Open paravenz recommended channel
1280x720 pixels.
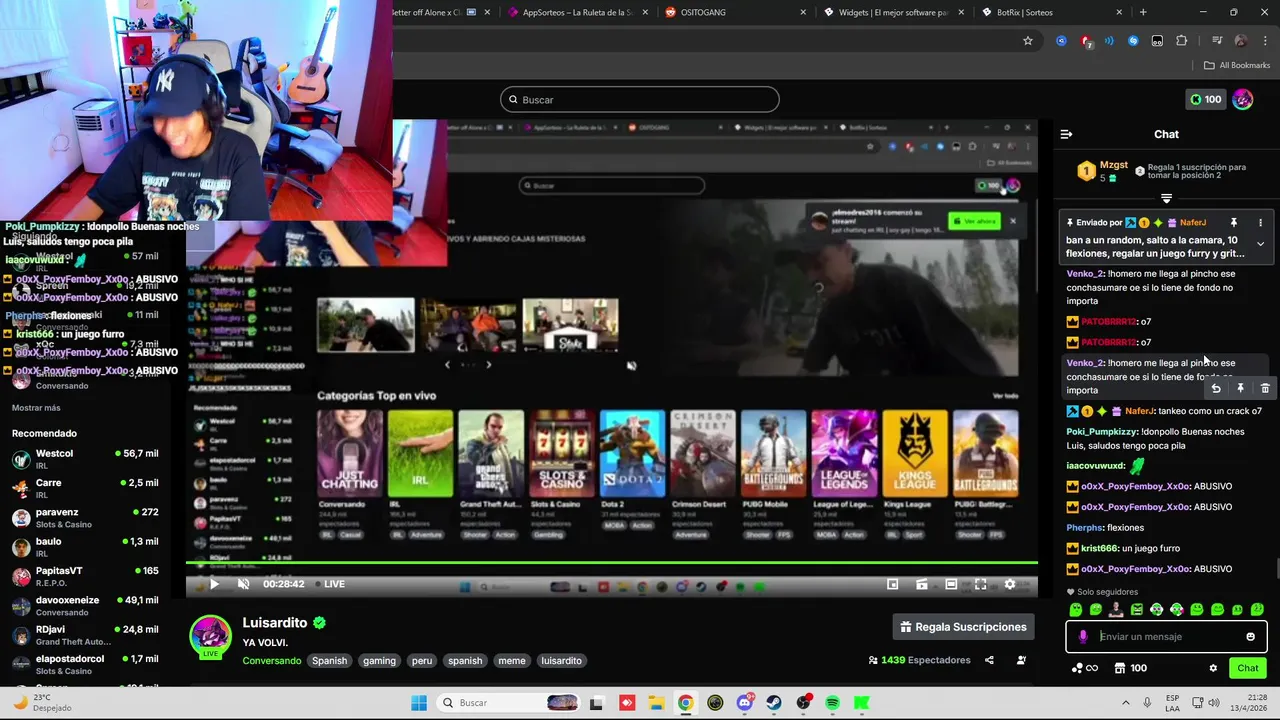85,518
